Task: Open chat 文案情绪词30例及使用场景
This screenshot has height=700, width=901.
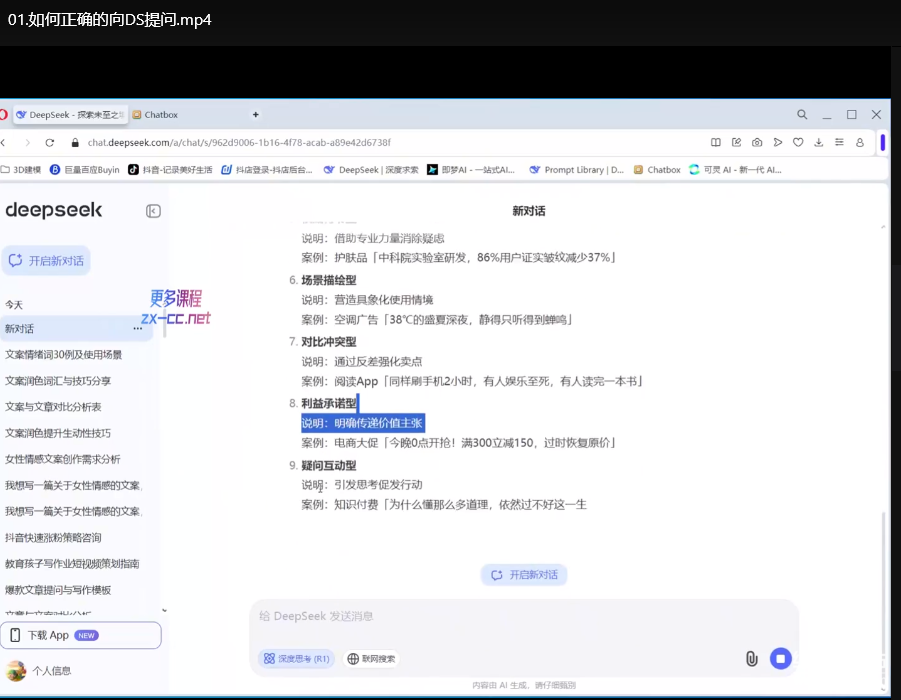Action: click(64, 355)
